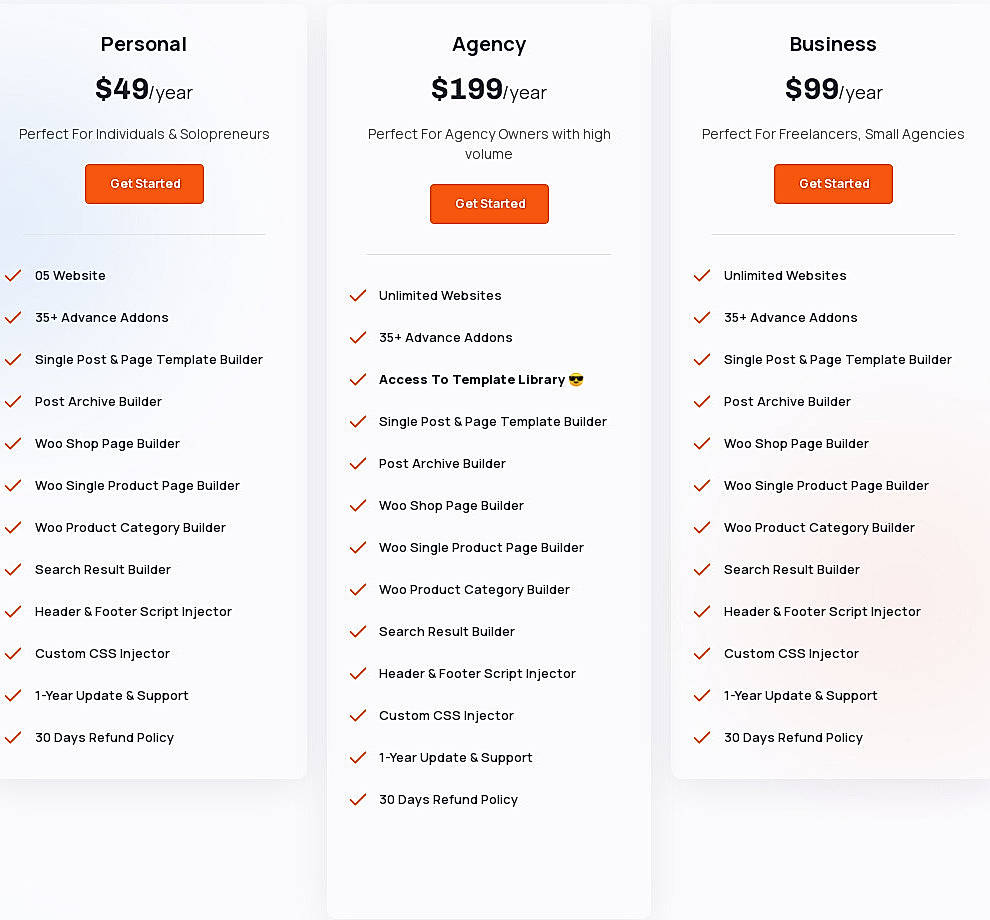
Task: Click the checkmark next to Search Result Builder on Personal
Action: (x=13, y=569)
